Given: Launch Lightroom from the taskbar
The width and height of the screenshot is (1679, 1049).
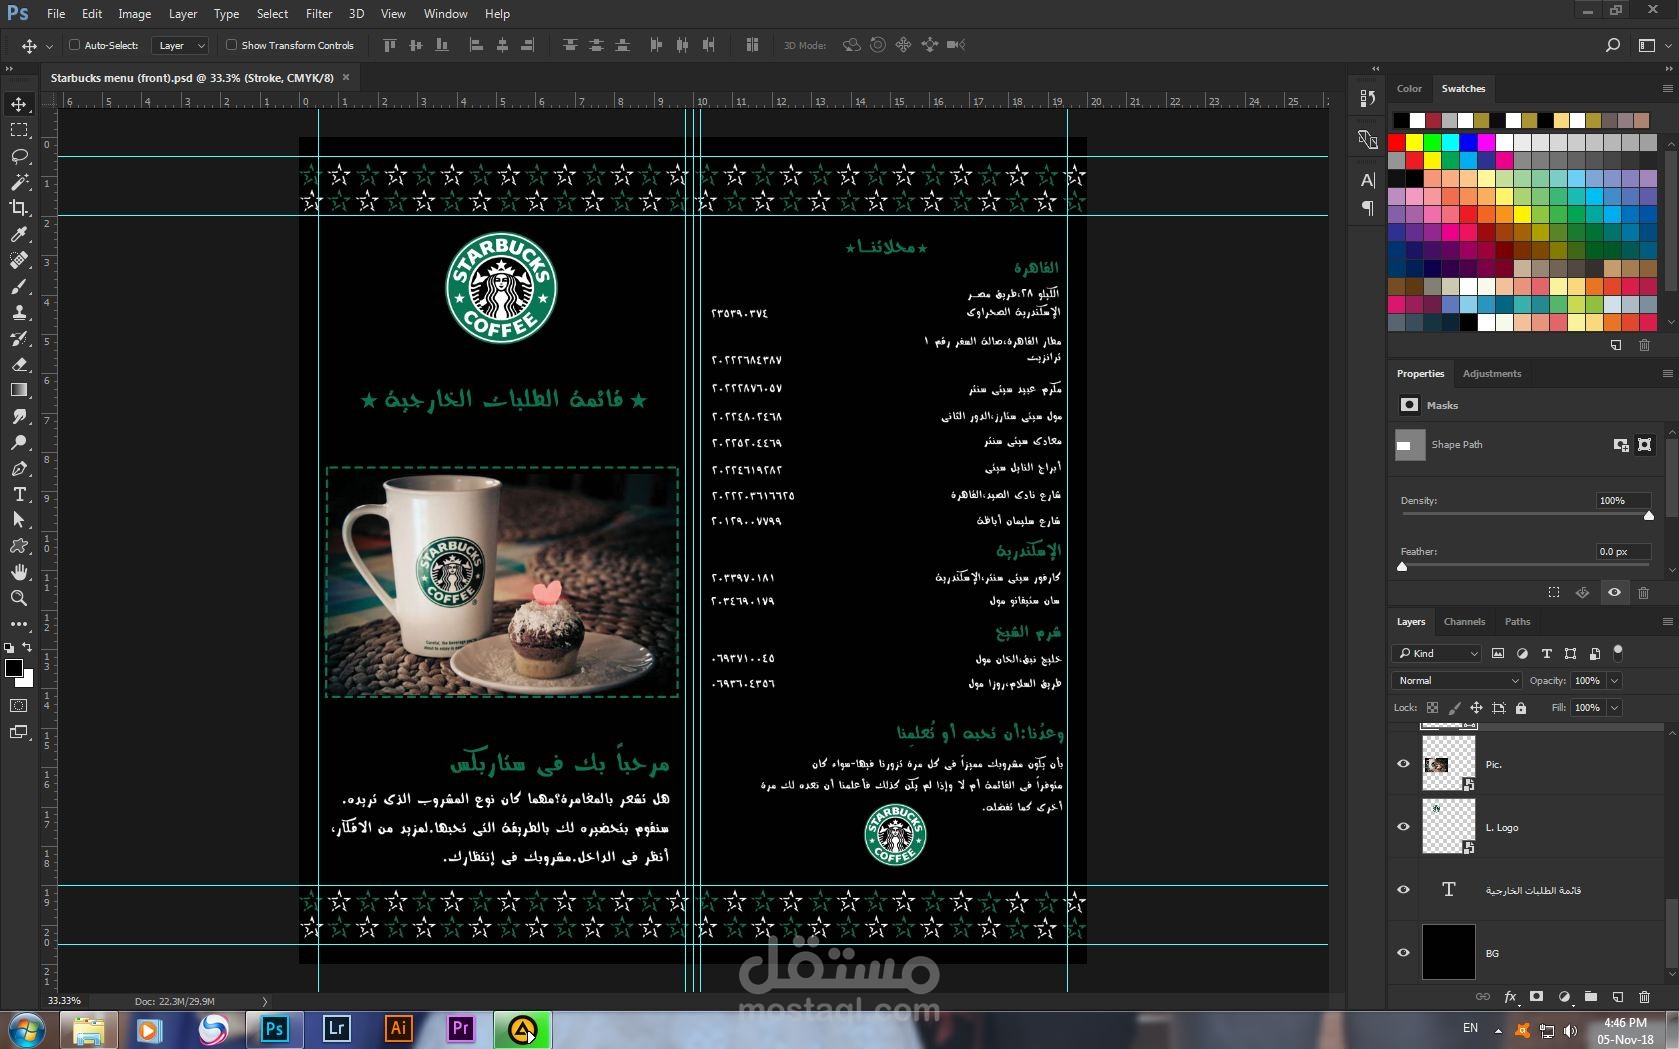Looking at the screenshot, I should 336,1029.
